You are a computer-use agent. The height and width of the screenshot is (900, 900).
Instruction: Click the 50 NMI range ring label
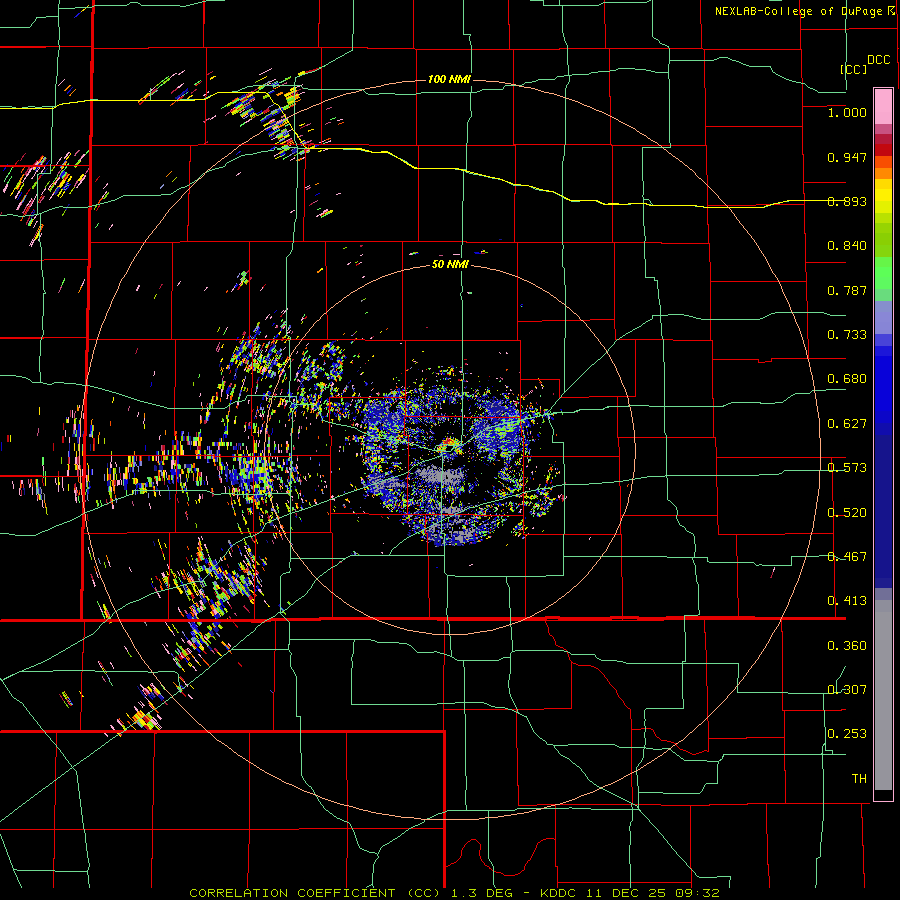450,265
